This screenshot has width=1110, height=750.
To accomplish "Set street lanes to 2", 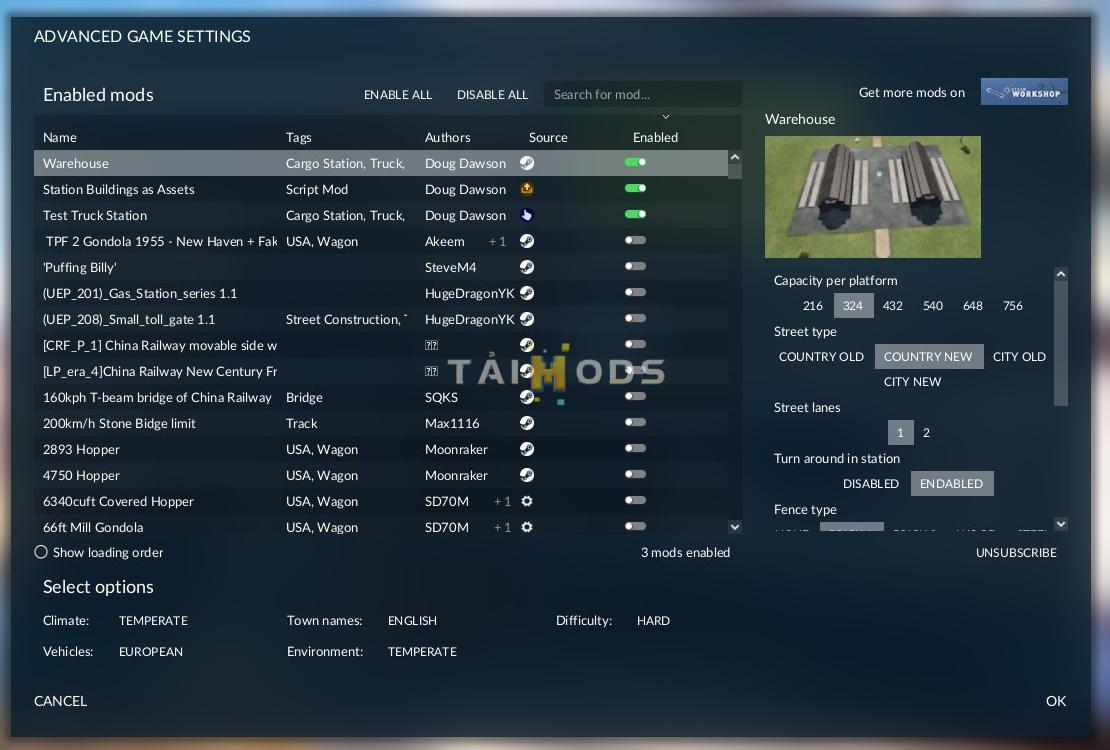I will click(x=926, y=433).
